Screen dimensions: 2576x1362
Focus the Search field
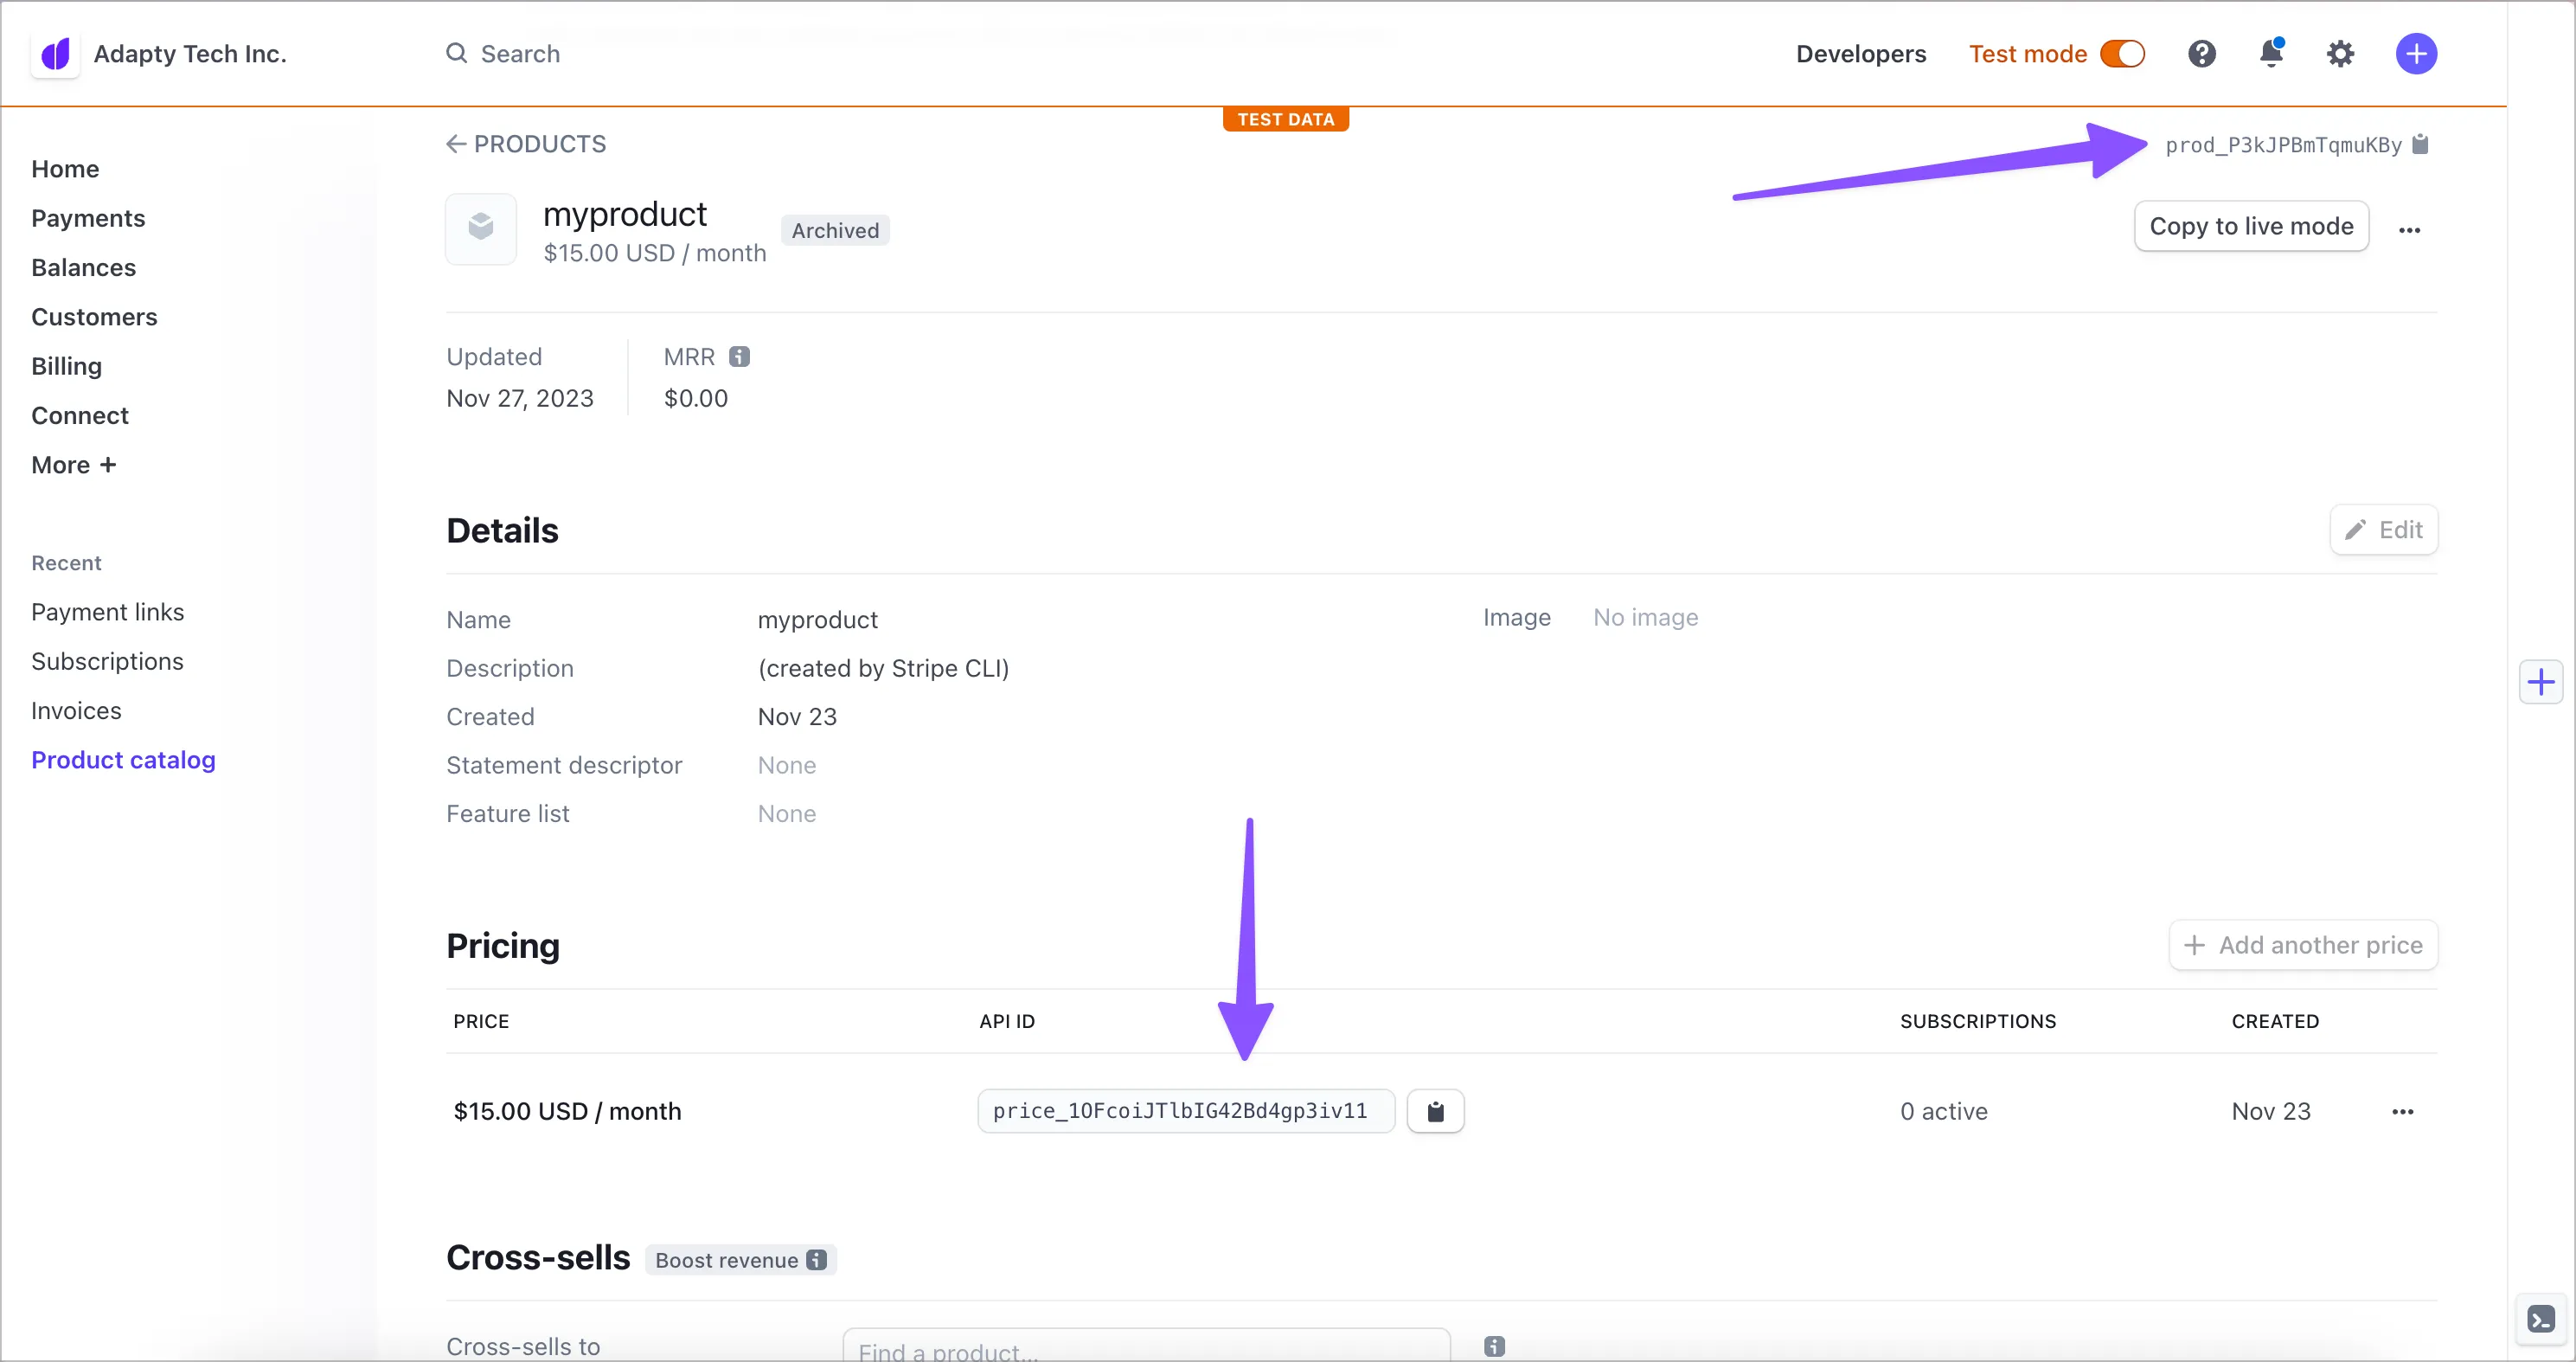[x=520, y=54]
